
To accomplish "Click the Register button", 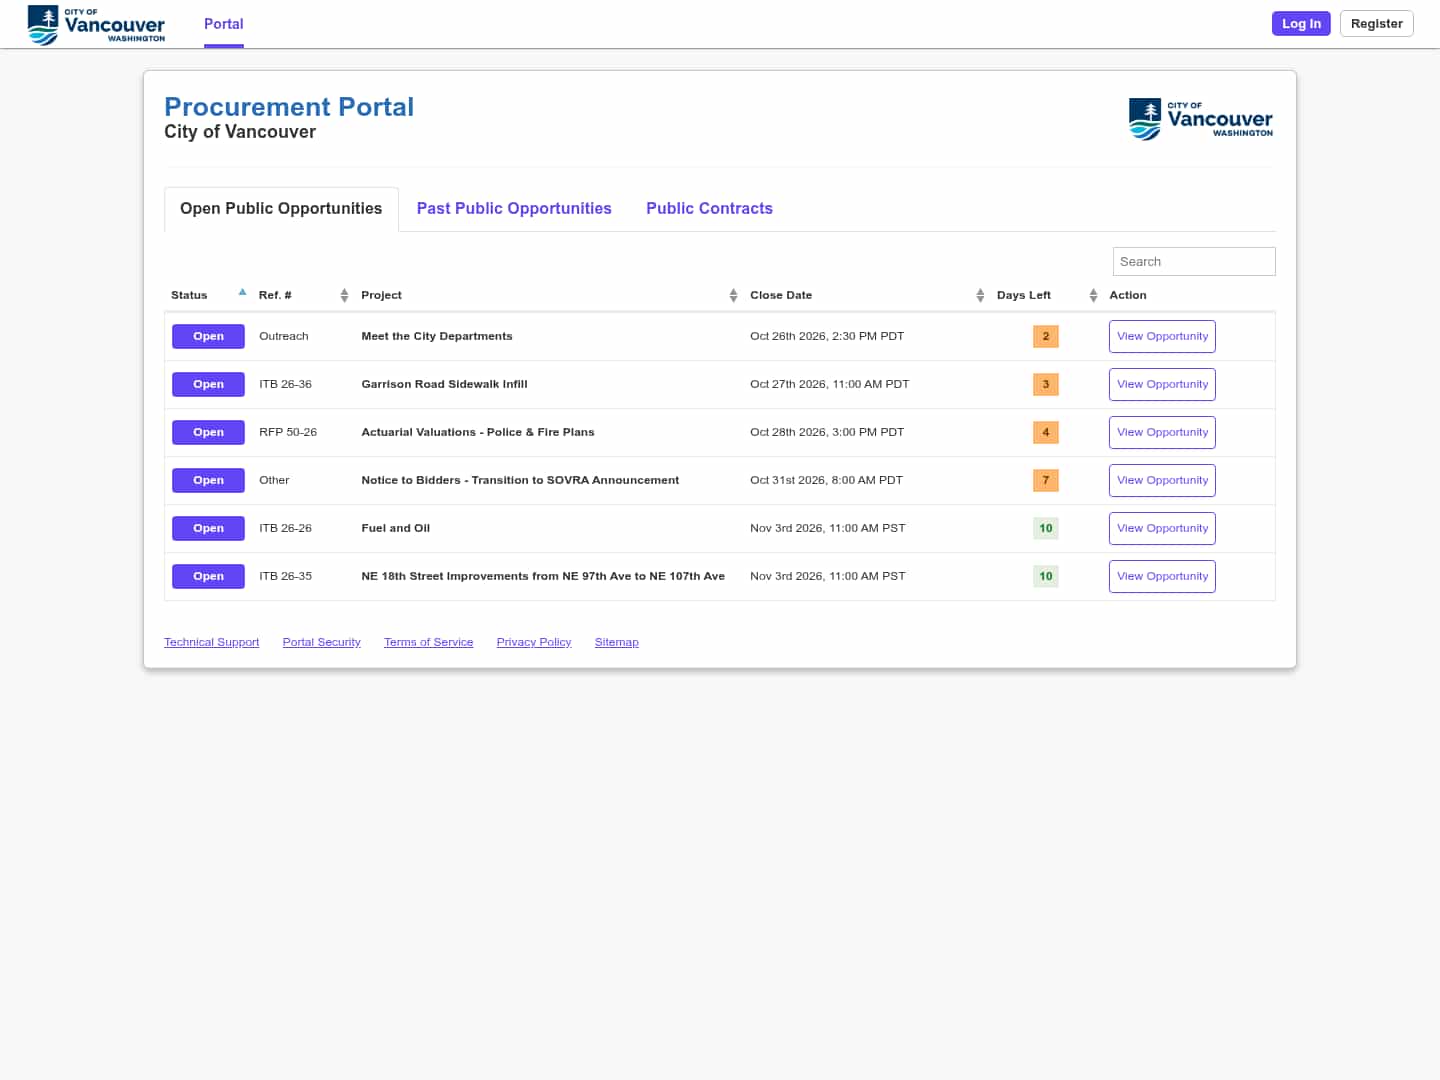I will click(x=1376, y=24).
